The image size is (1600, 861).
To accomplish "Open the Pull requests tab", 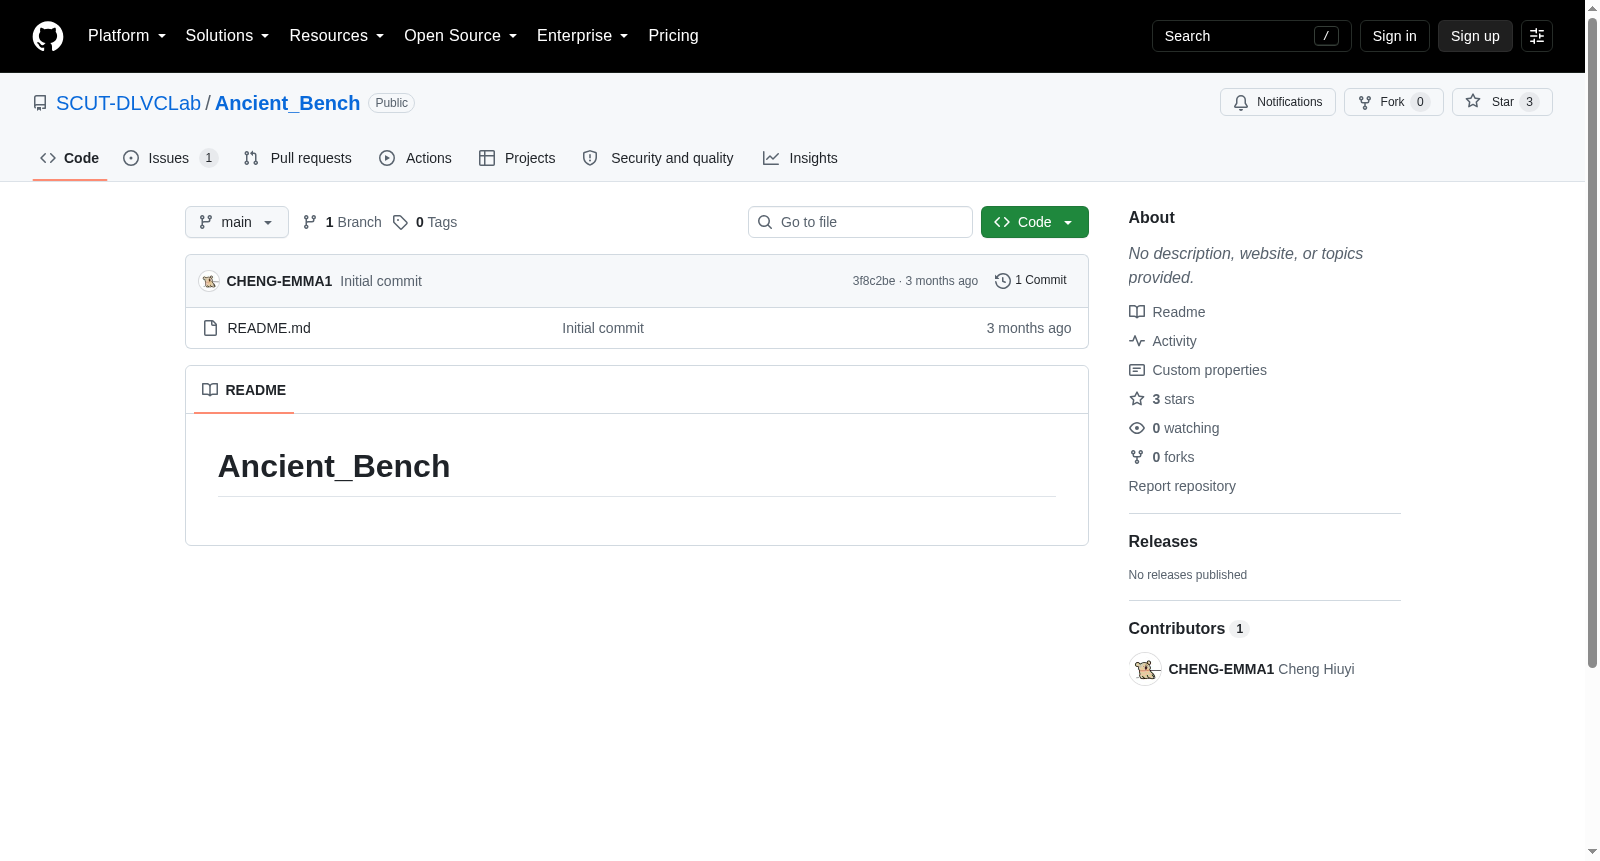I will 298,158.
